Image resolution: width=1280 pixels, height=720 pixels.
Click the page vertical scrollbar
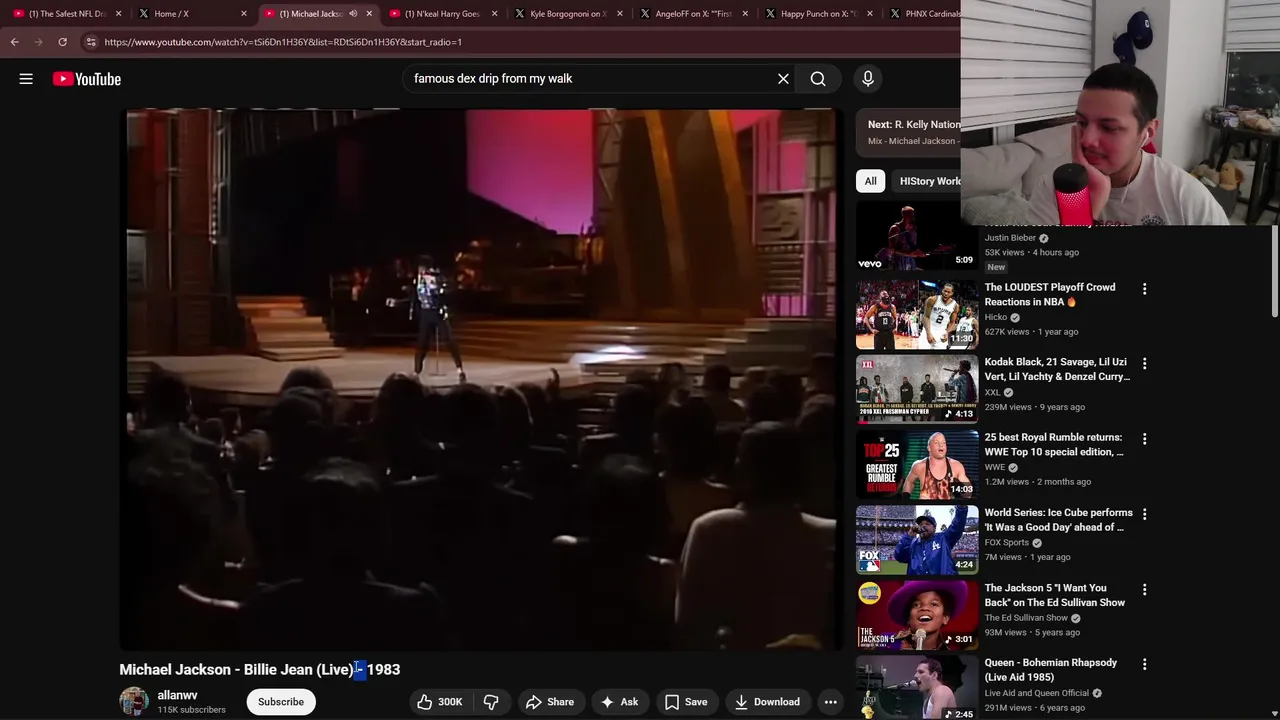[x=1274, y=270]
